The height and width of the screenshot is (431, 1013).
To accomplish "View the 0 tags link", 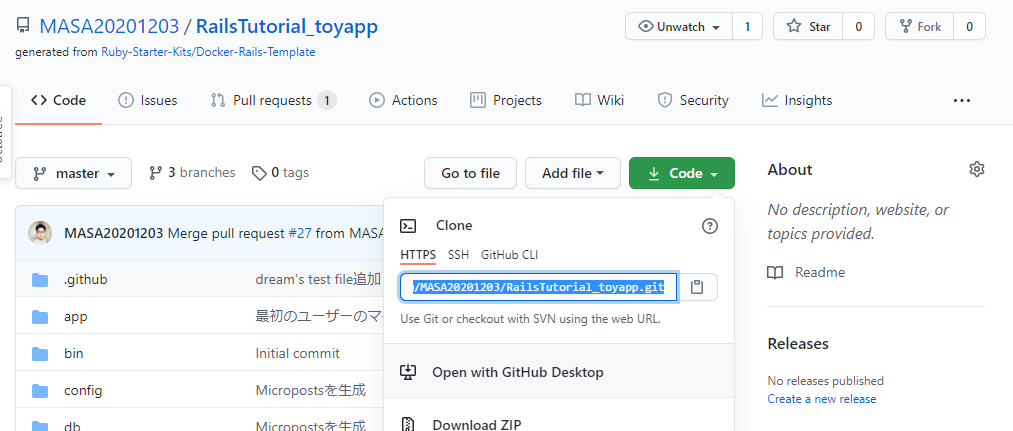I will 280,173.
